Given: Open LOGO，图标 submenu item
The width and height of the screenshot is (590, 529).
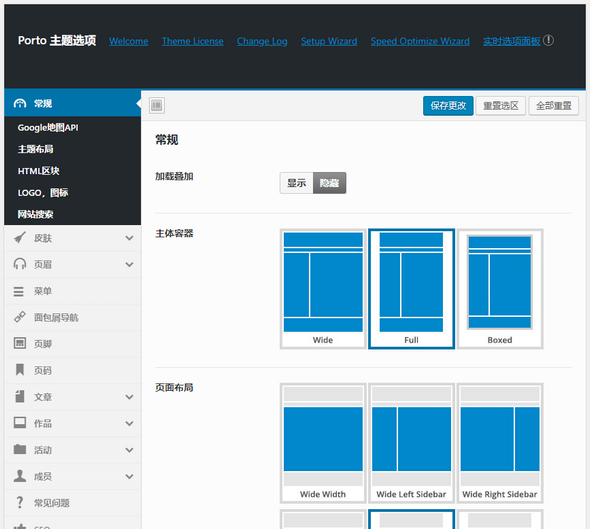Looking at the screenshot, I should click(43, 193).
